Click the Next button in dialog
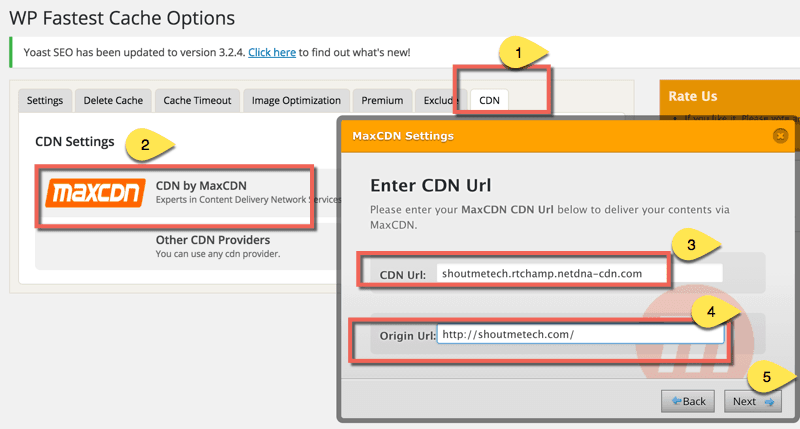Screen dimensions: 800x429 tap(753, 401)
